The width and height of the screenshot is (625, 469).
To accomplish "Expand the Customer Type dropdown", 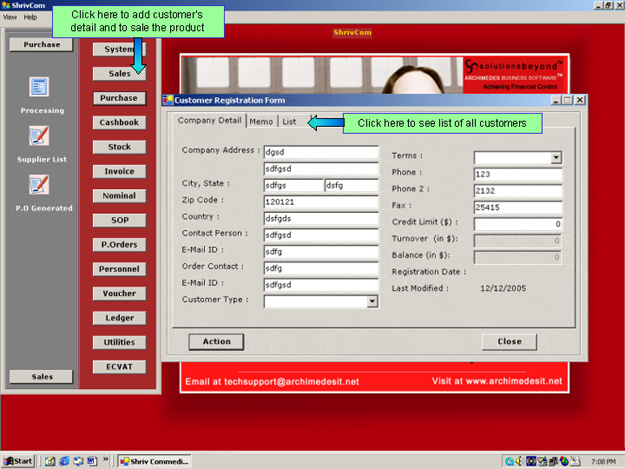I will click(x=372, y=301).
